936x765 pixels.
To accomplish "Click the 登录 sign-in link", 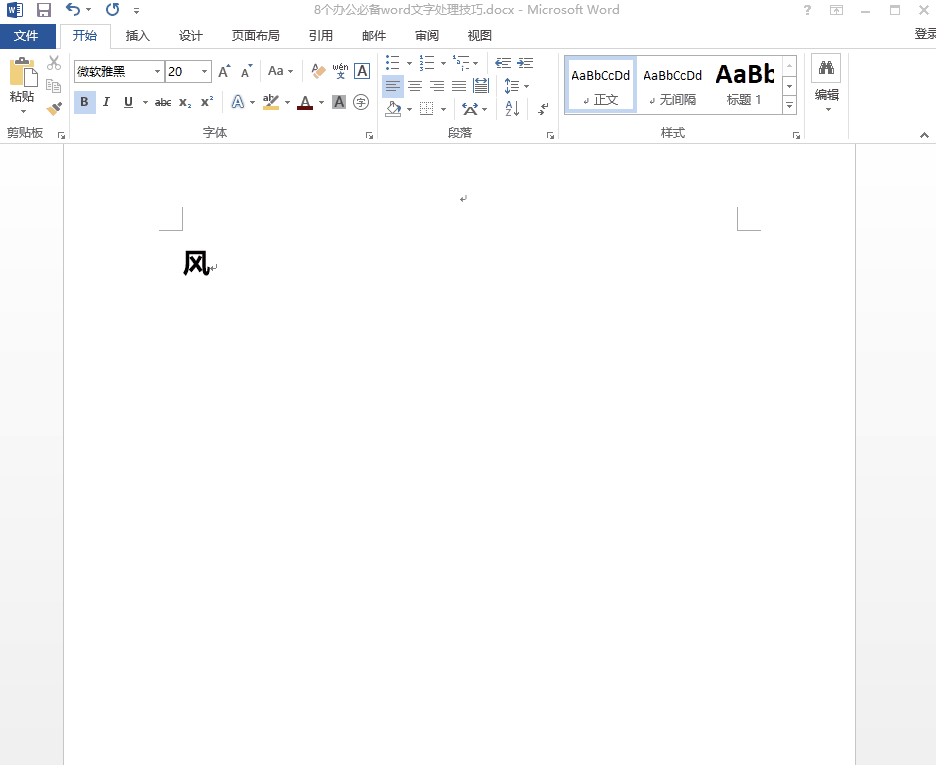I will click(x=924, y=34).
